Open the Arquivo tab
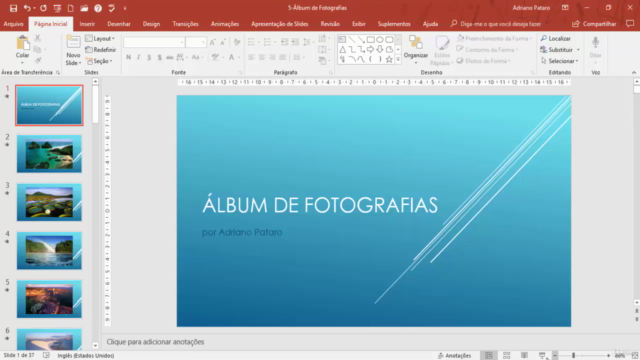 click(13, 24)
